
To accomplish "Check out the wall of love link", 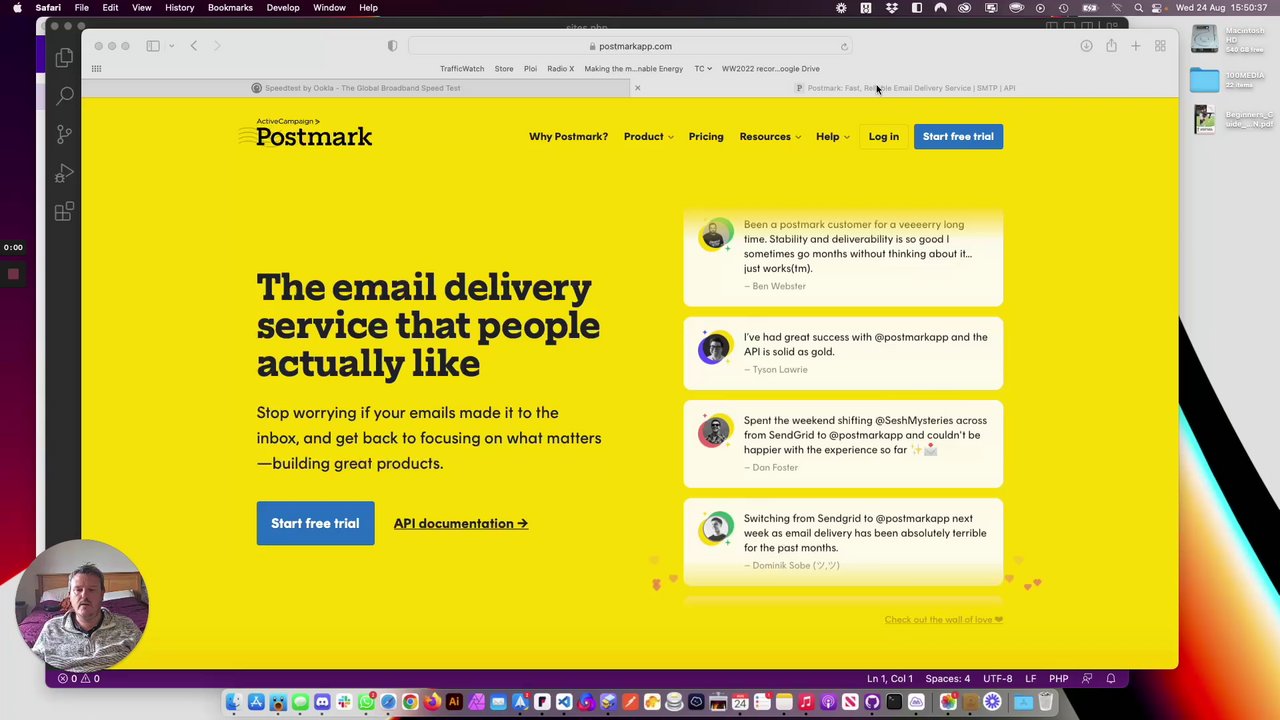I will click(944, 620).
